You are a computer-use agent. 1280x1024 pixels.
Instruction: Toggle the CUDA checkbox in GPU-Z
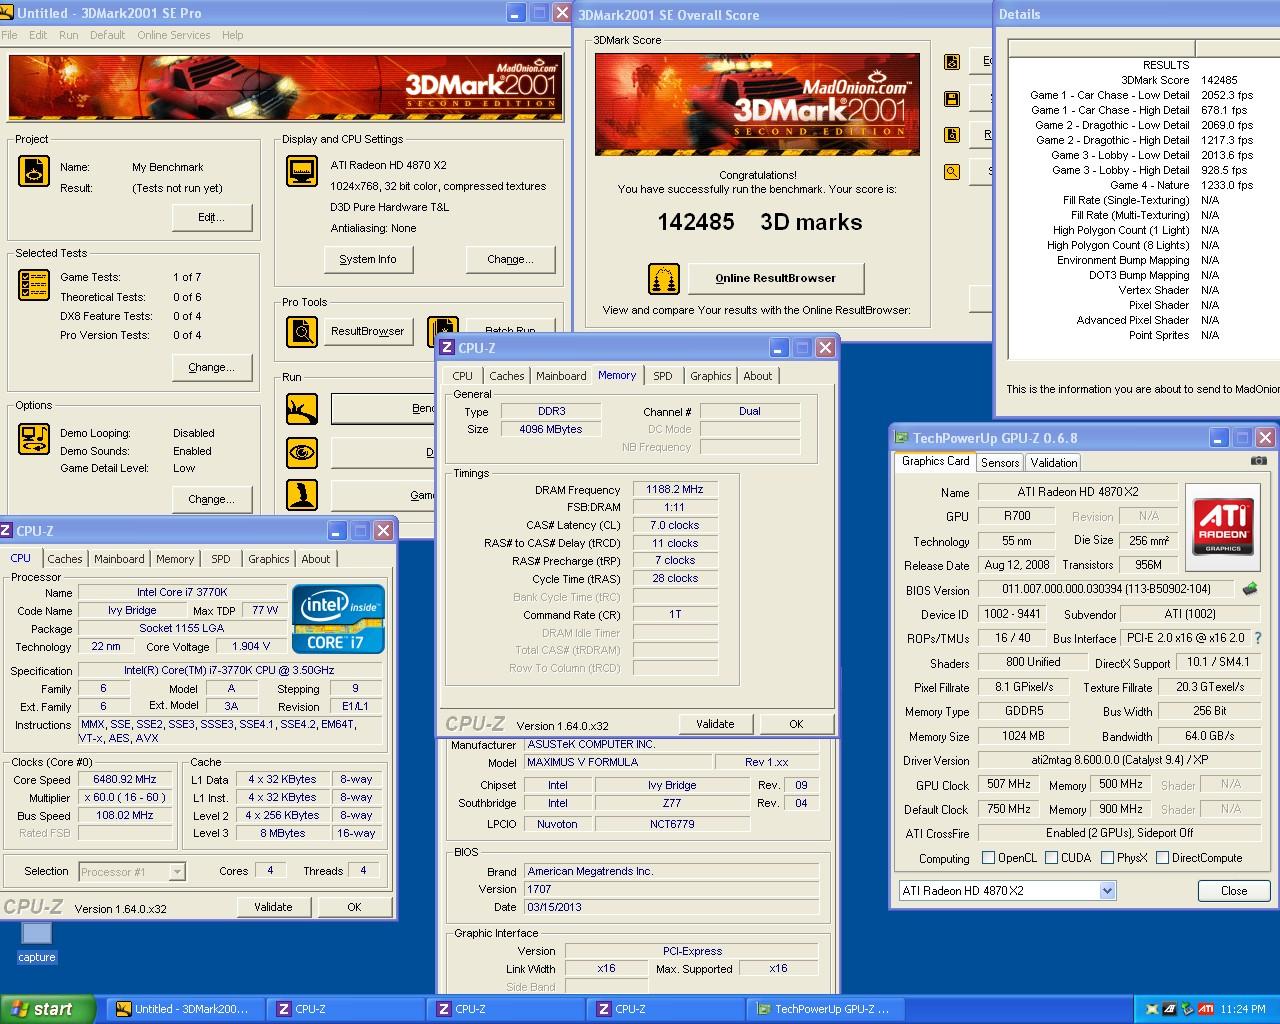tap(1051, 858)
